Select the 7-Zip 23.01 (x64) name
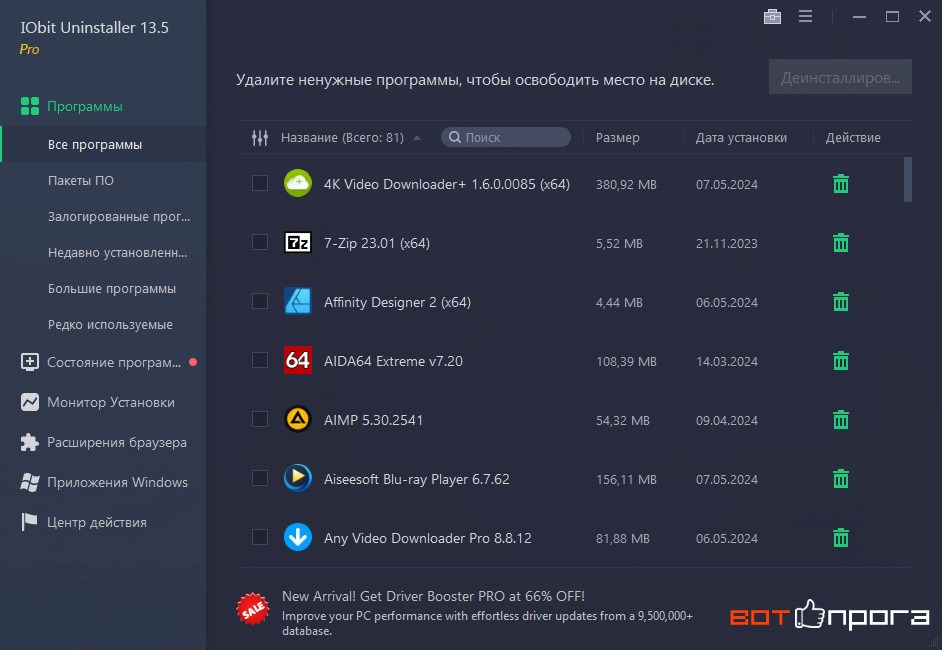 [x=377, y=243]
